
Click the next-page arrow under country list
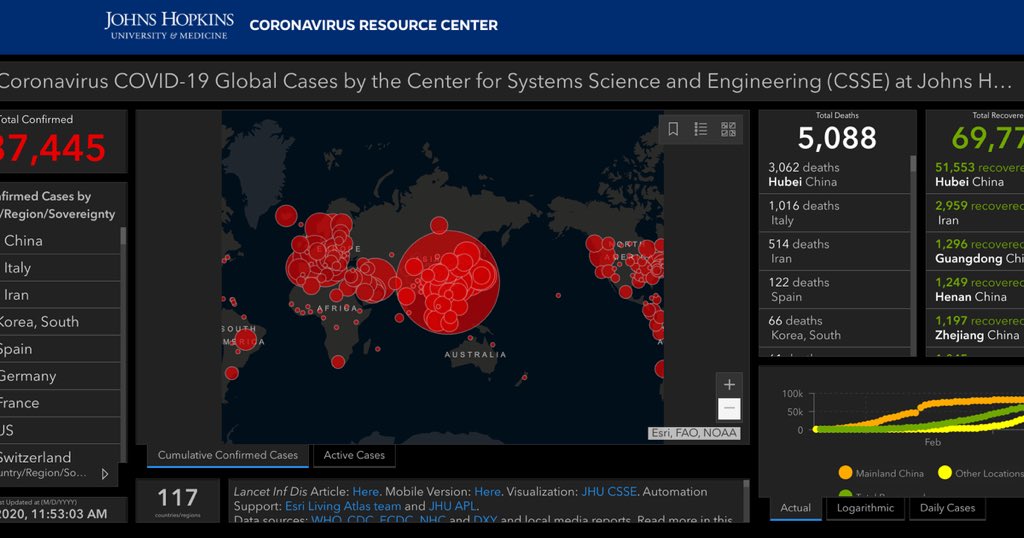[x=104, y=474]
